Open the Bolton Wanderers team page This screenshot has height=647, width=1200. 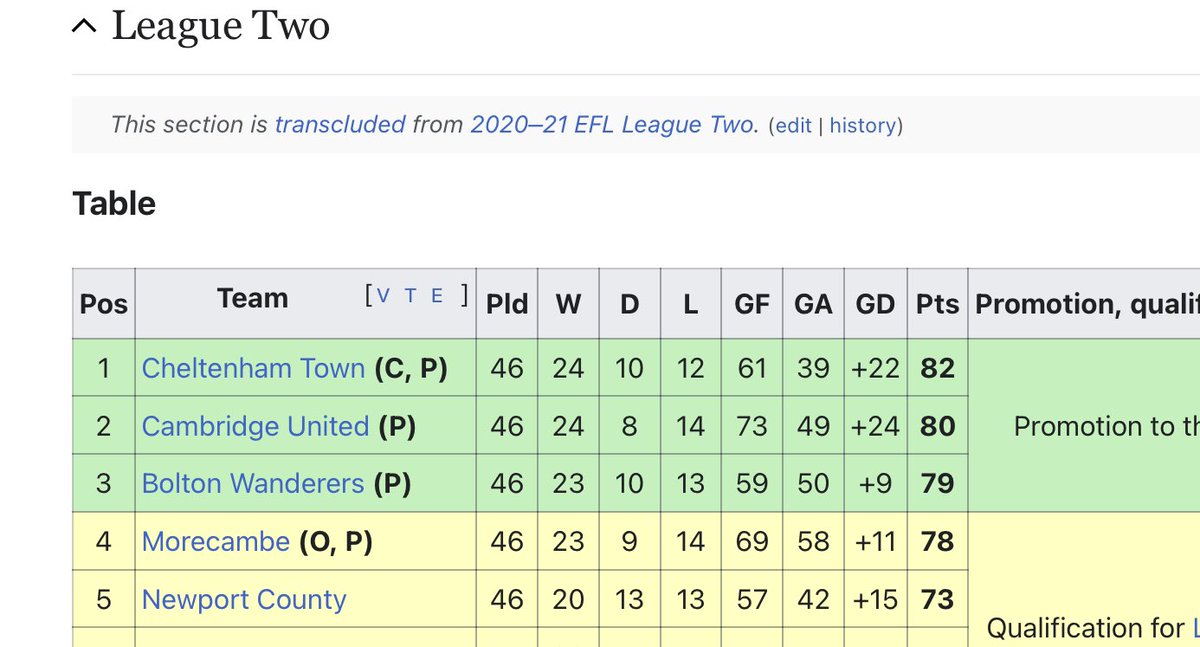(253, 484)
